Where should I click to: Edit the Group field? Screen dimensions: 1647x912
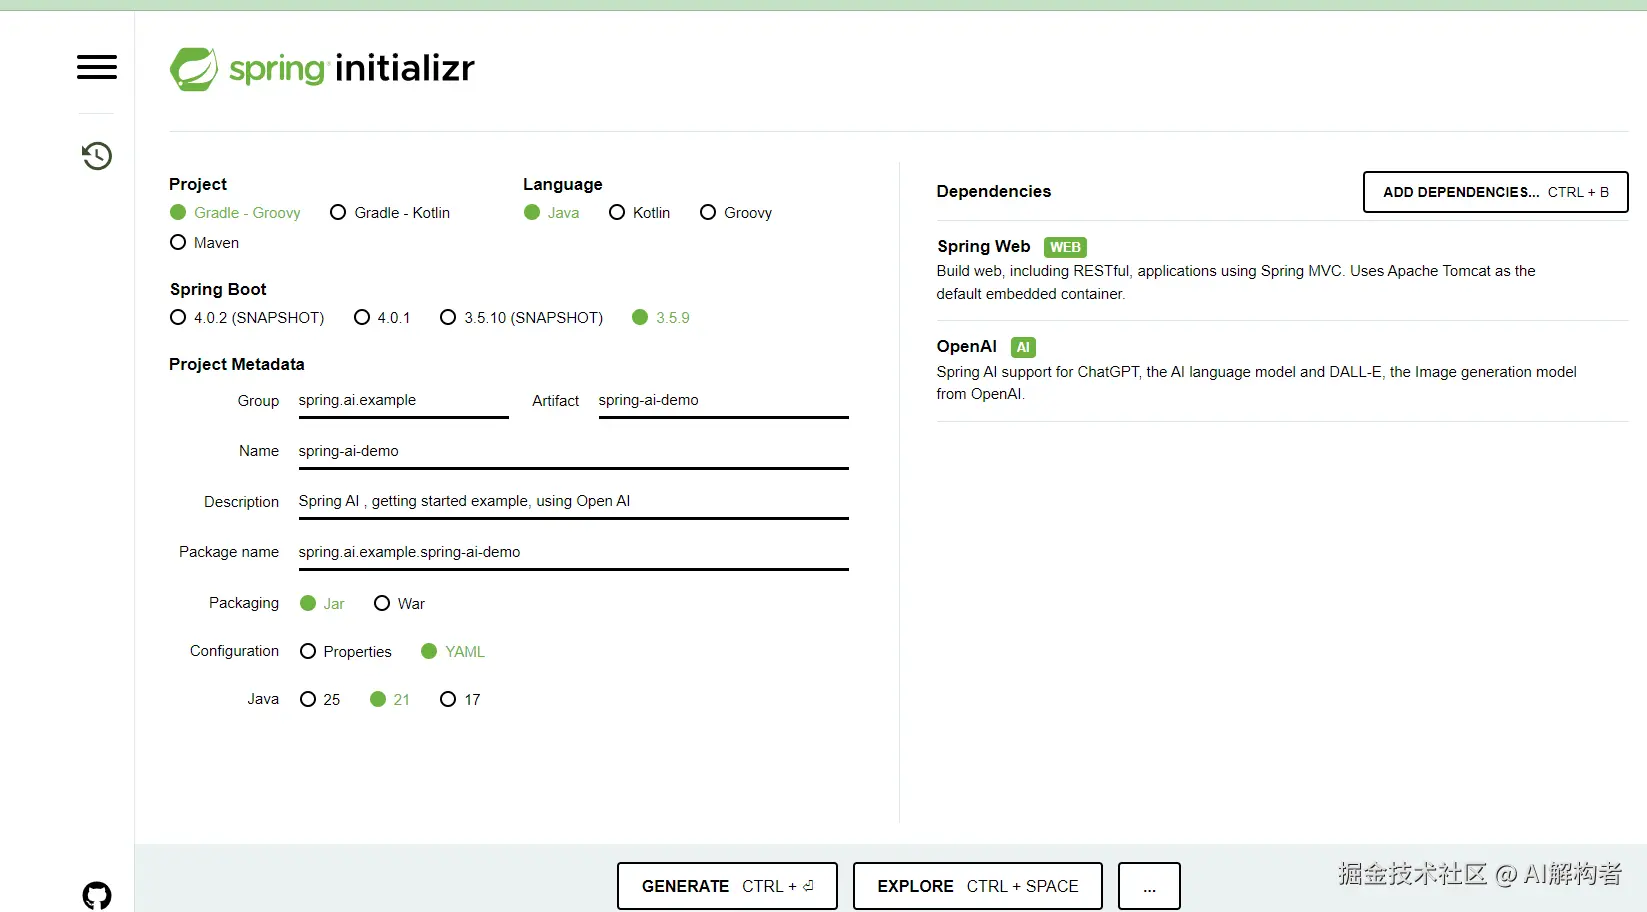pyautogui.click(x=403, y=401)
